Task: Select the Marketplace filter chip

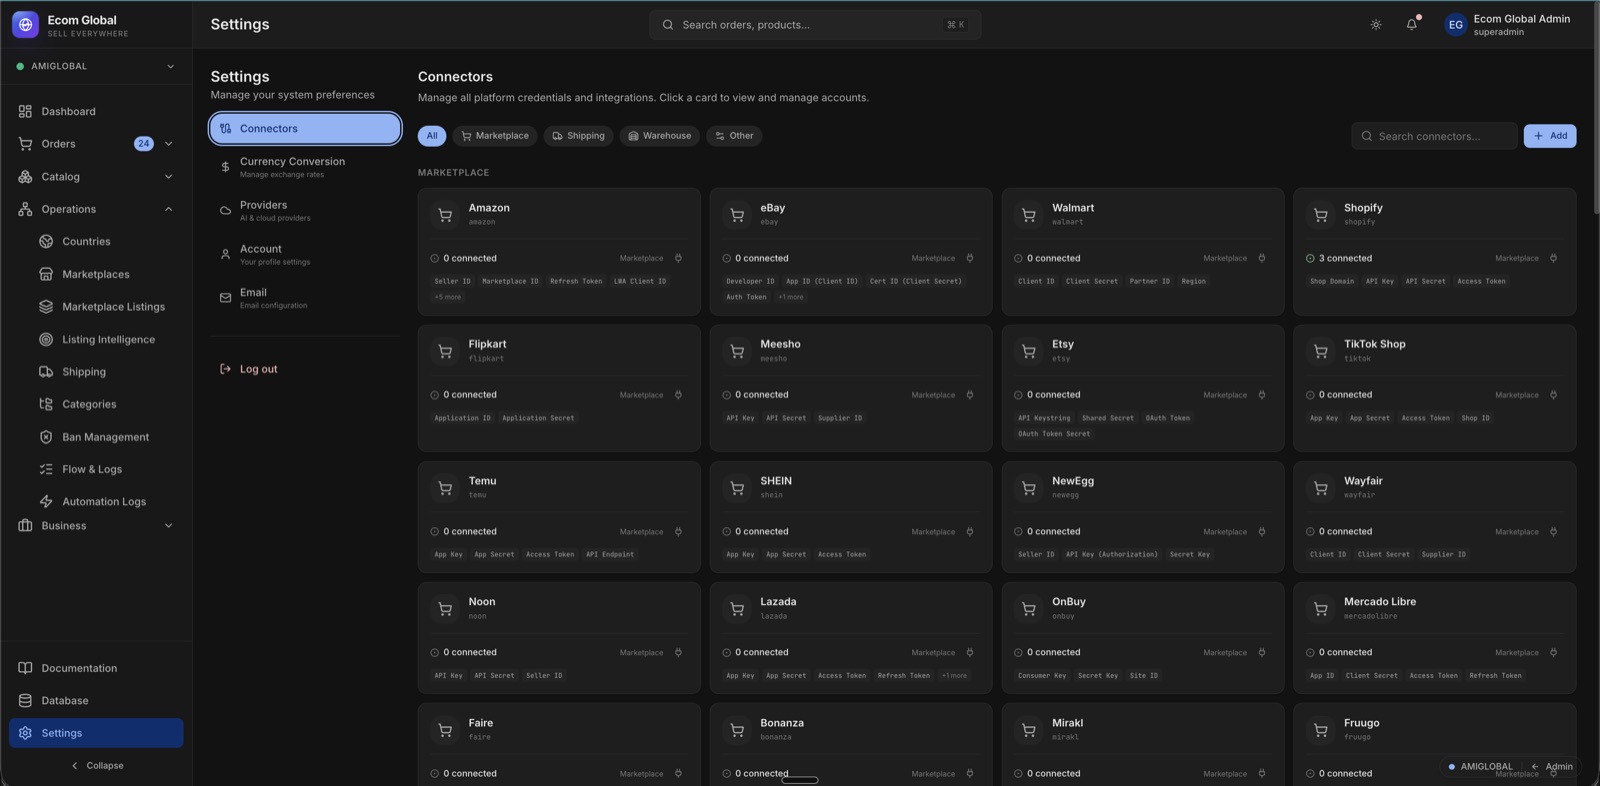Action: (494, 136)
